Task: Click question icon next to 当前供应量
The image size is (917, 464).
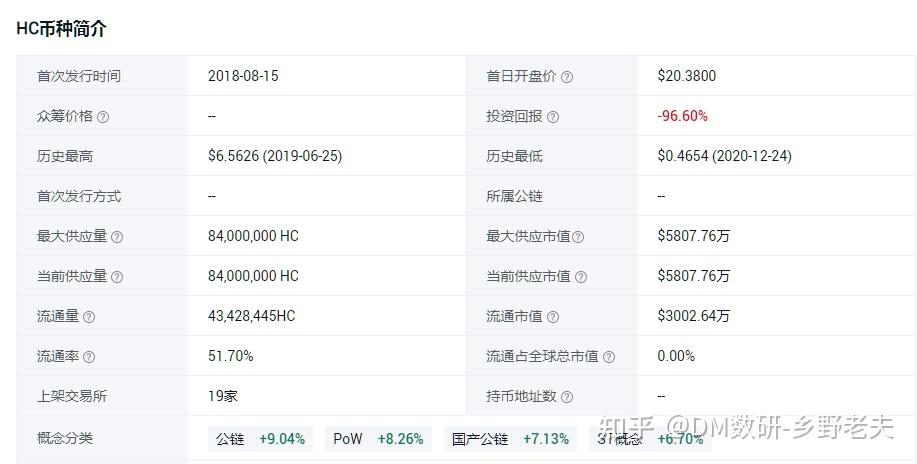Action: point(117,277)
